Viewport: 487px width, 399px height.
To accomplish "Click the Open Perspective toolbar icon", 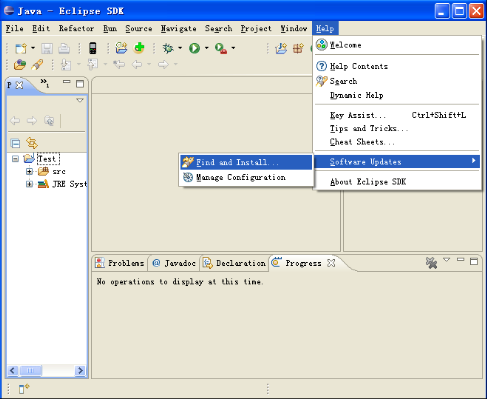I will 281,48.
